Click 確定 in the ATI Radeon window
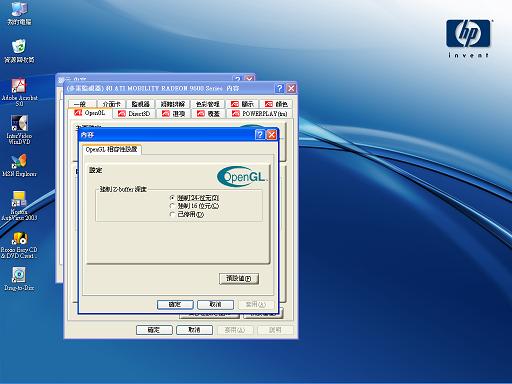The width and height of the screenshot is (512, 384). 154,330
